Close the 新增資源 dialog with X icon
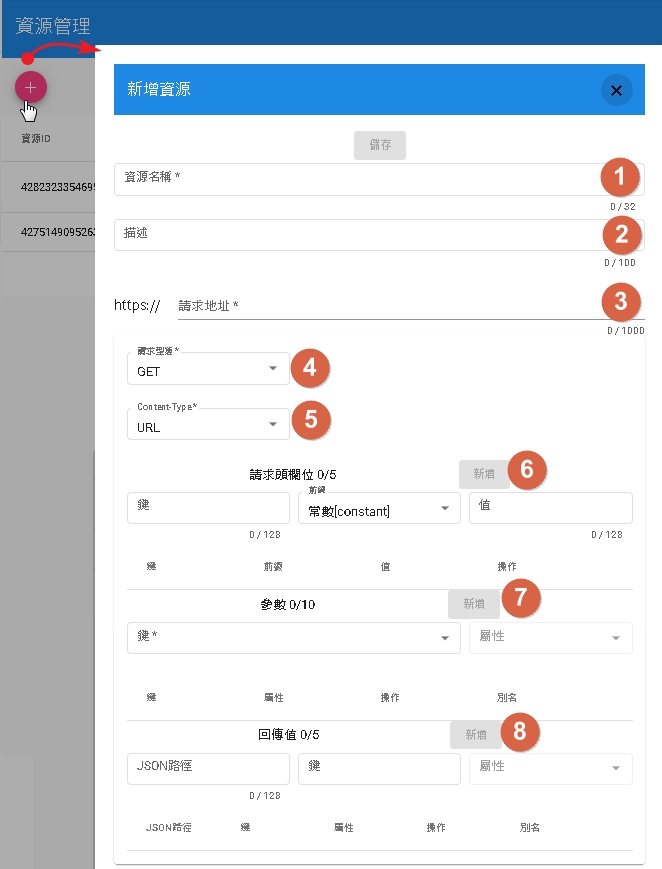 tap(616, 90)
